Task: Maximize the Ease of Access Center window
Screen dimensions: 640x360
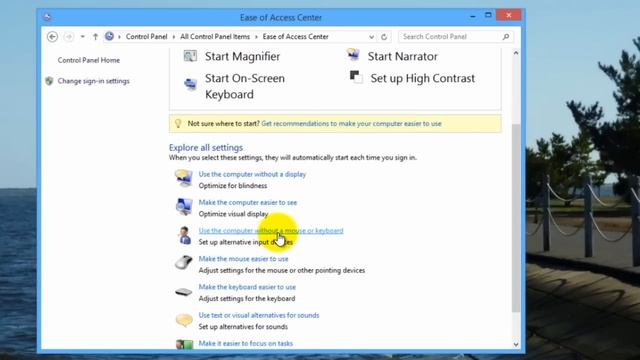Action: point(488,15)
